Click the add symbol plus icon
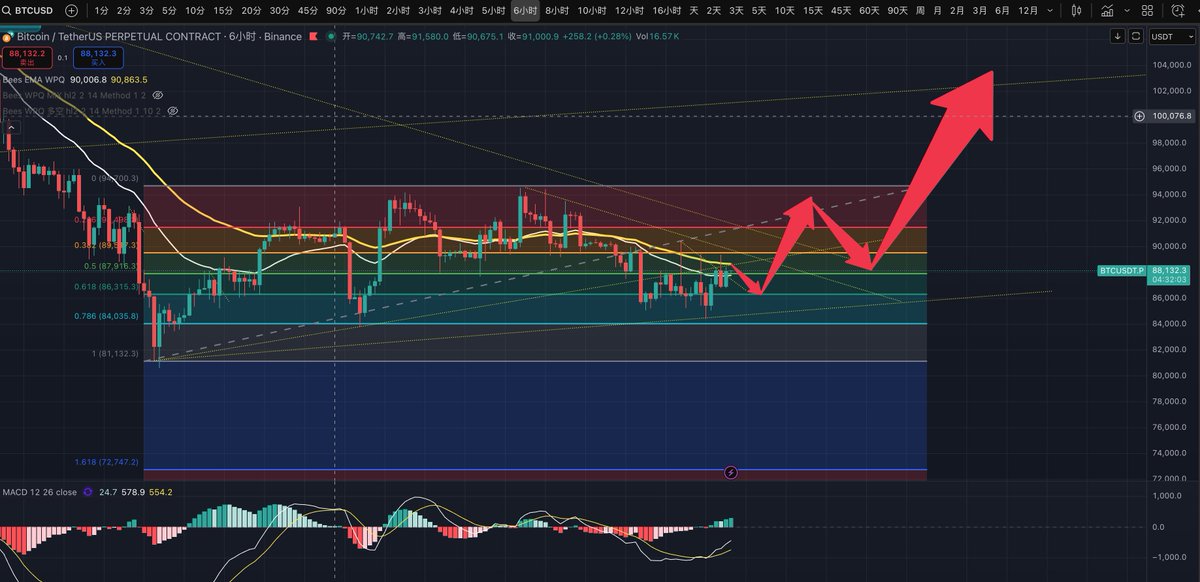Image resolution: width=1200 pixels, height=582 pixels. [x=71, y=11]
